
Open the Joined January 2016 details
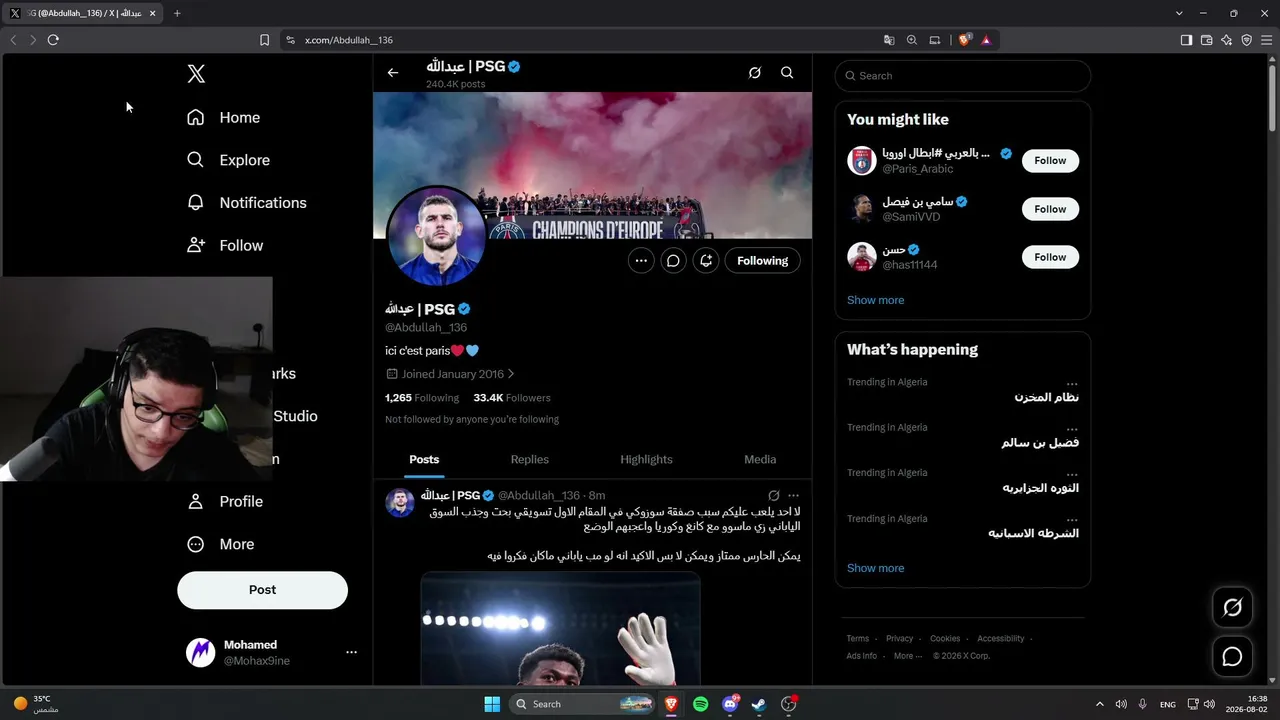(x=450, y=374)
